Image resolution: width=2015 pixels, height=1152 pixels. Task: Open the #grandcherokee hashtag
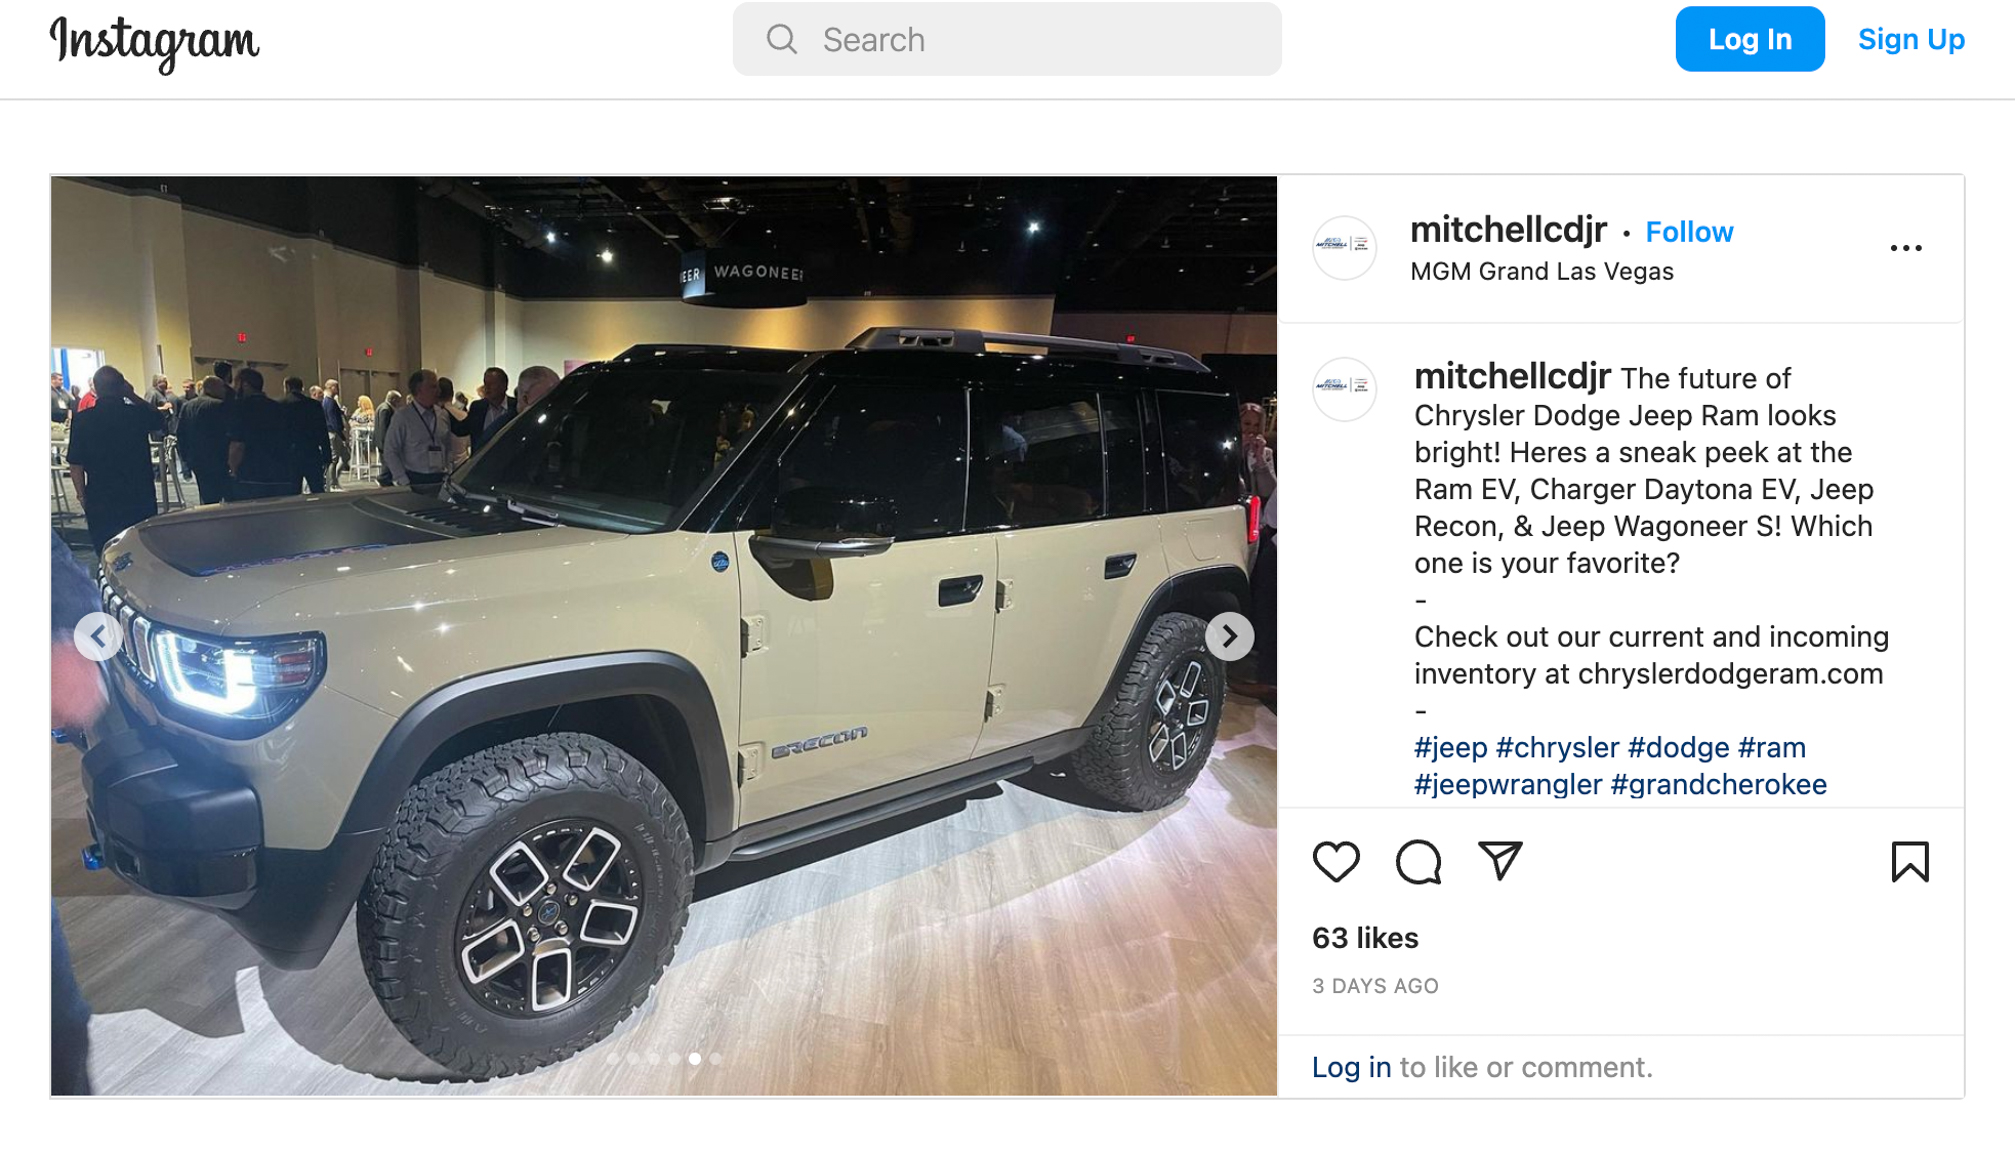point(1718,785)
